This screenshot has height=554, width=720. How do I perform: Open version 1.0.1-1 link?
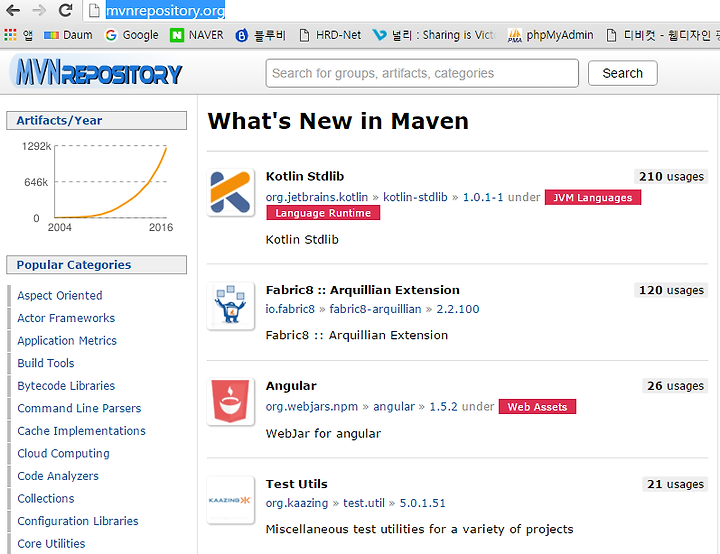[x=483, y=197]
